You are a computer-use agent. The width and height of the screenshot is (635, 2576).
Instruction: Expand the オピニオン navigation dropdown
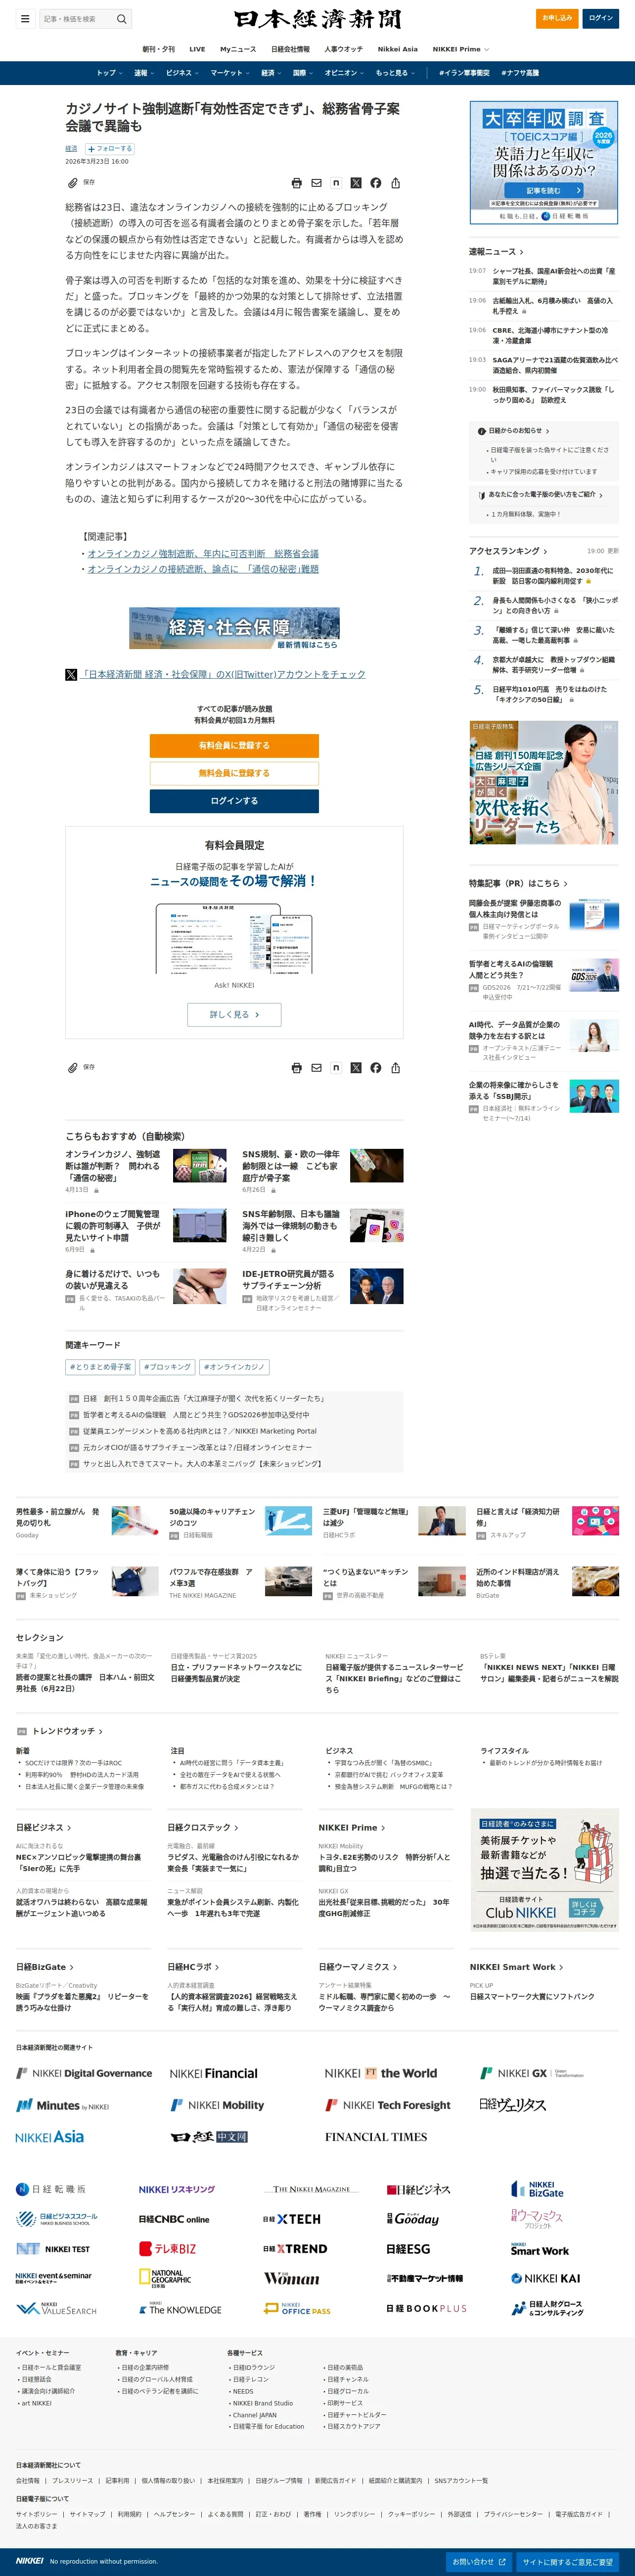click(344, 73)
